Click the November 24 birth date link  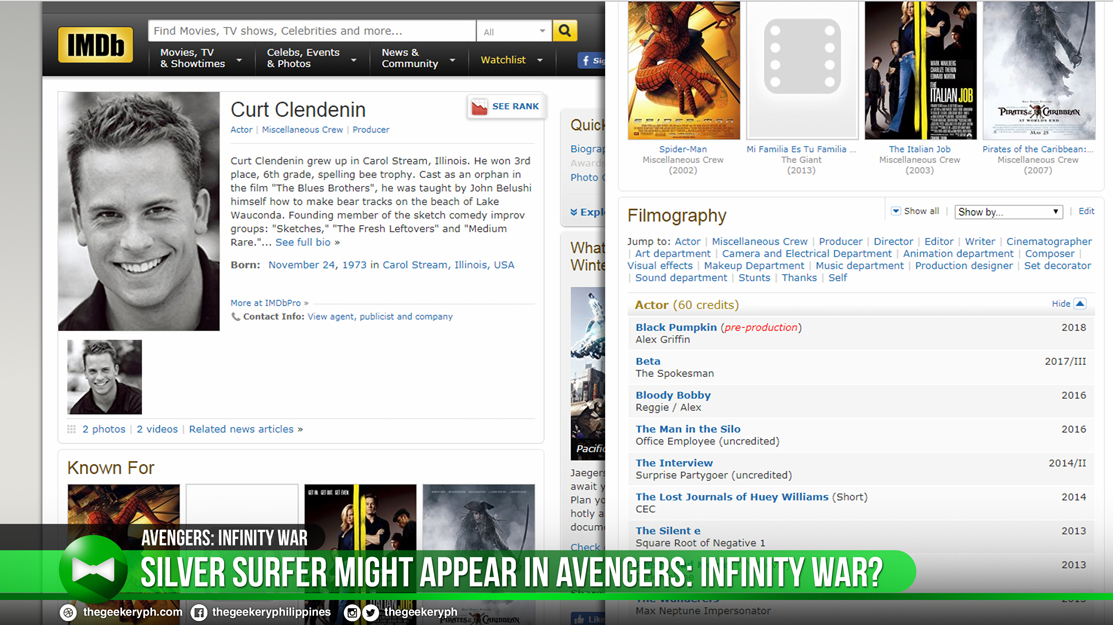tap(317, 265)
